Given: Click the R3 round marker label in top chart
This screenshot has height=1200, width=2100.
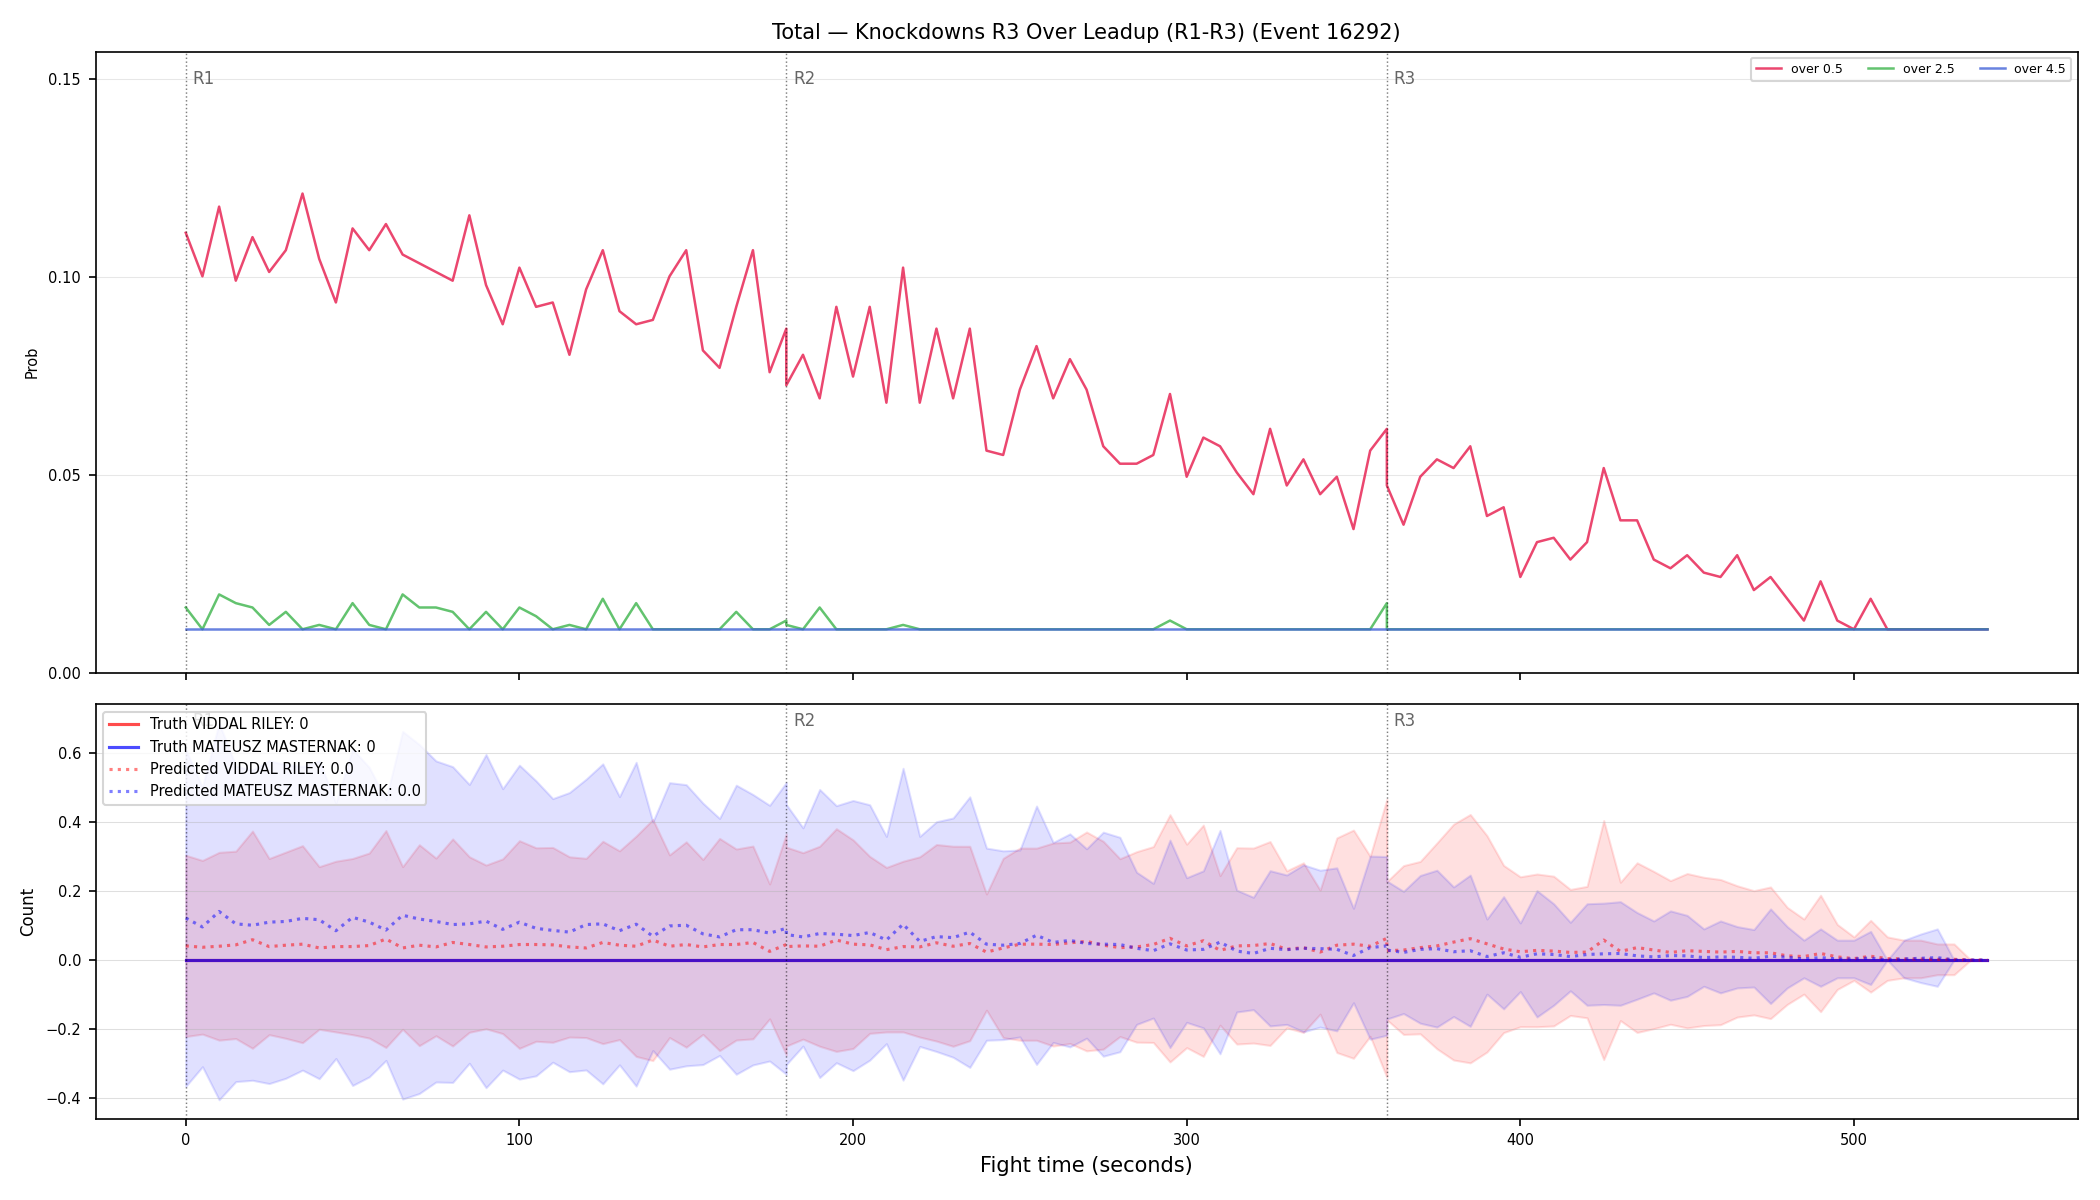Looking at the screenshot, I should [1404, 78].
